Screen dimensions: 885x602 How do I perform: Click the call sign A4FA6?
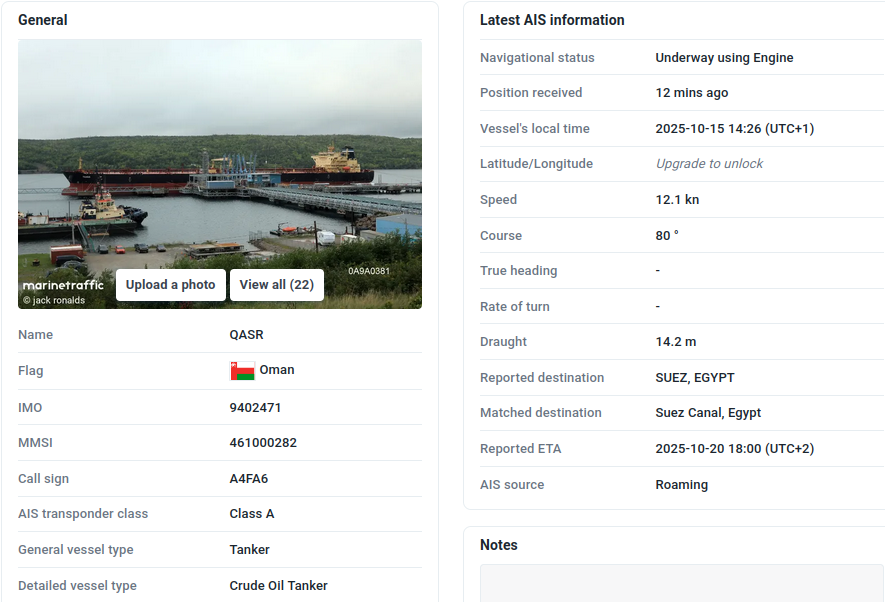point(249,479)
